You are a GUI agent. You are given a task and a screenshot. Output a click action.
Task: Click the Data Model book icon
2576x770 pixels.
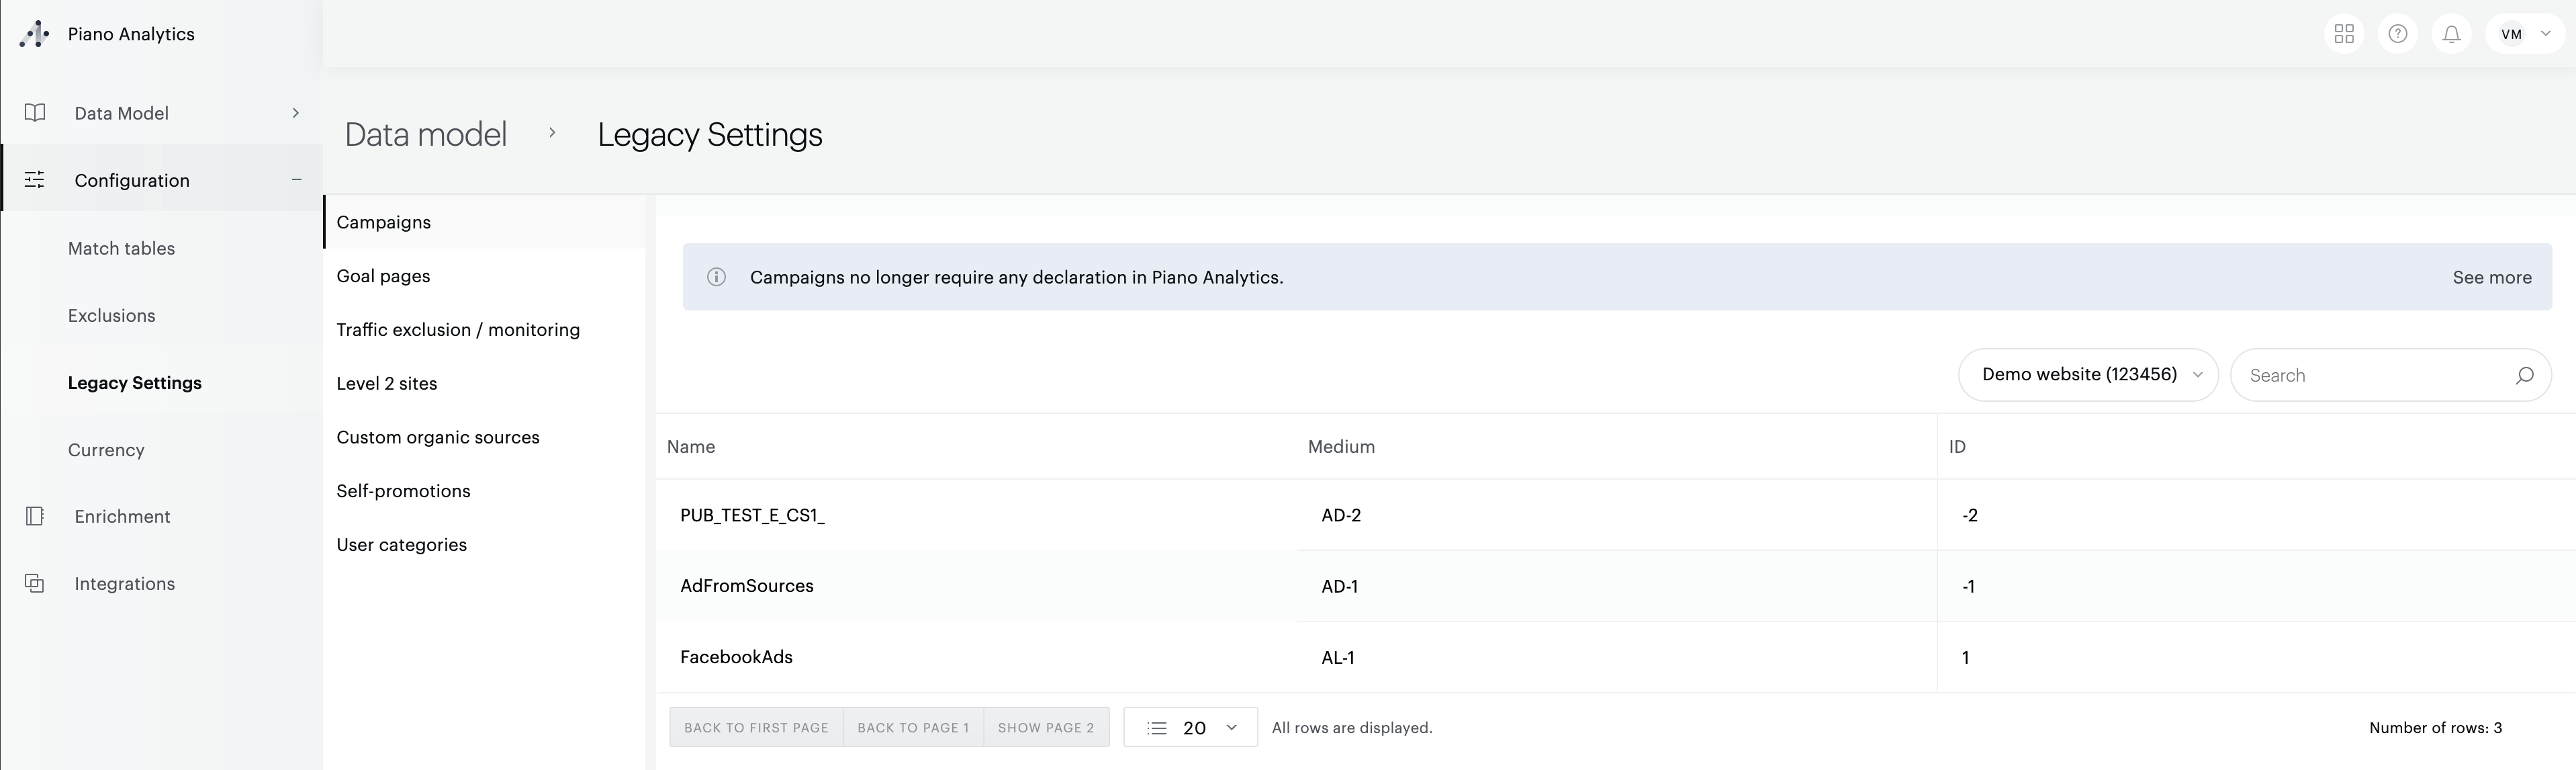[35, 112]
